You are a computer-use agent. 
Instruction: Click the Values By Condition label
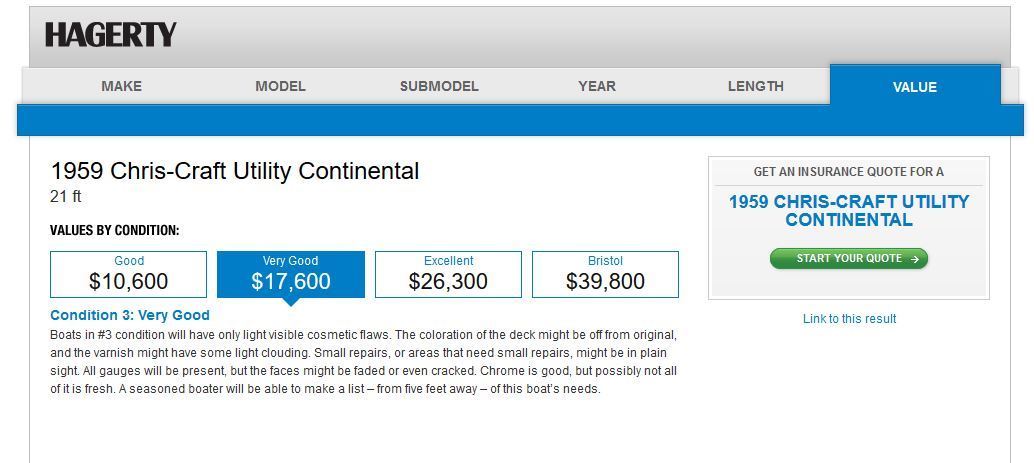(x=115, y=231)
